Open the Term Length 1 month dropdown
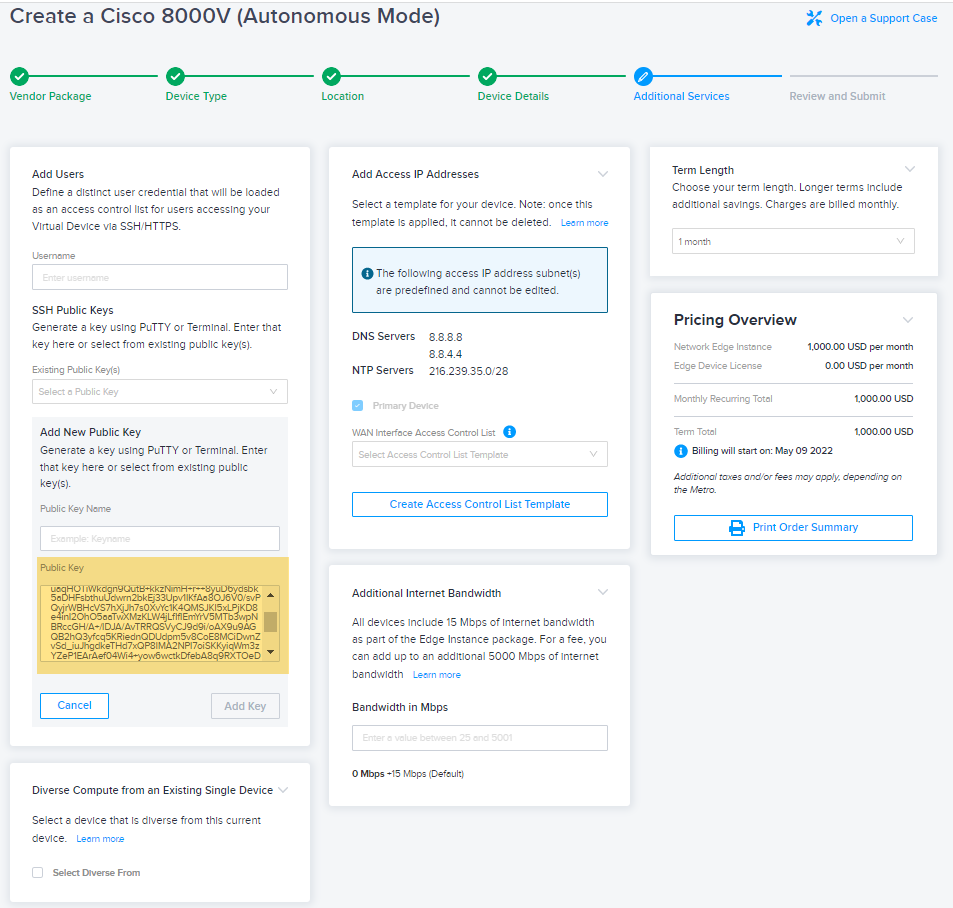This screenshot has width=953, height=908. tap(793, 241)
